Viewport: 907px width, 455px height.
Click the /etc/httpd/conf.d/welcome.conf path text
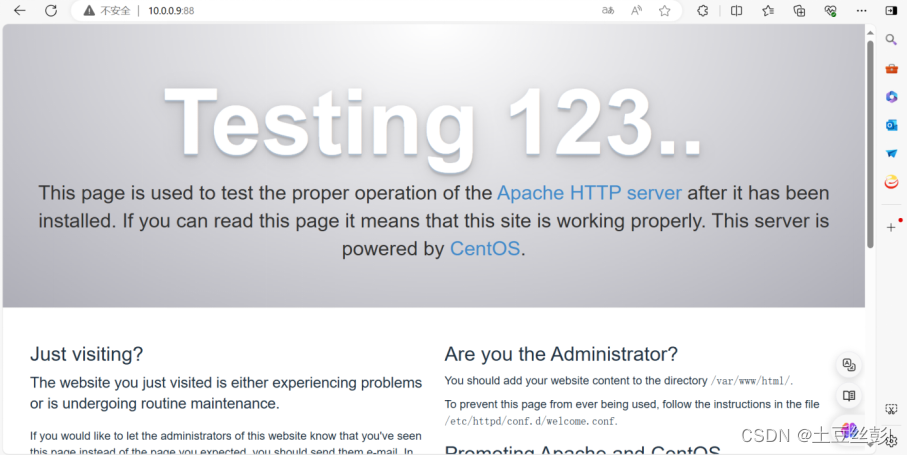pyautogui.click(x=531, y=421)
